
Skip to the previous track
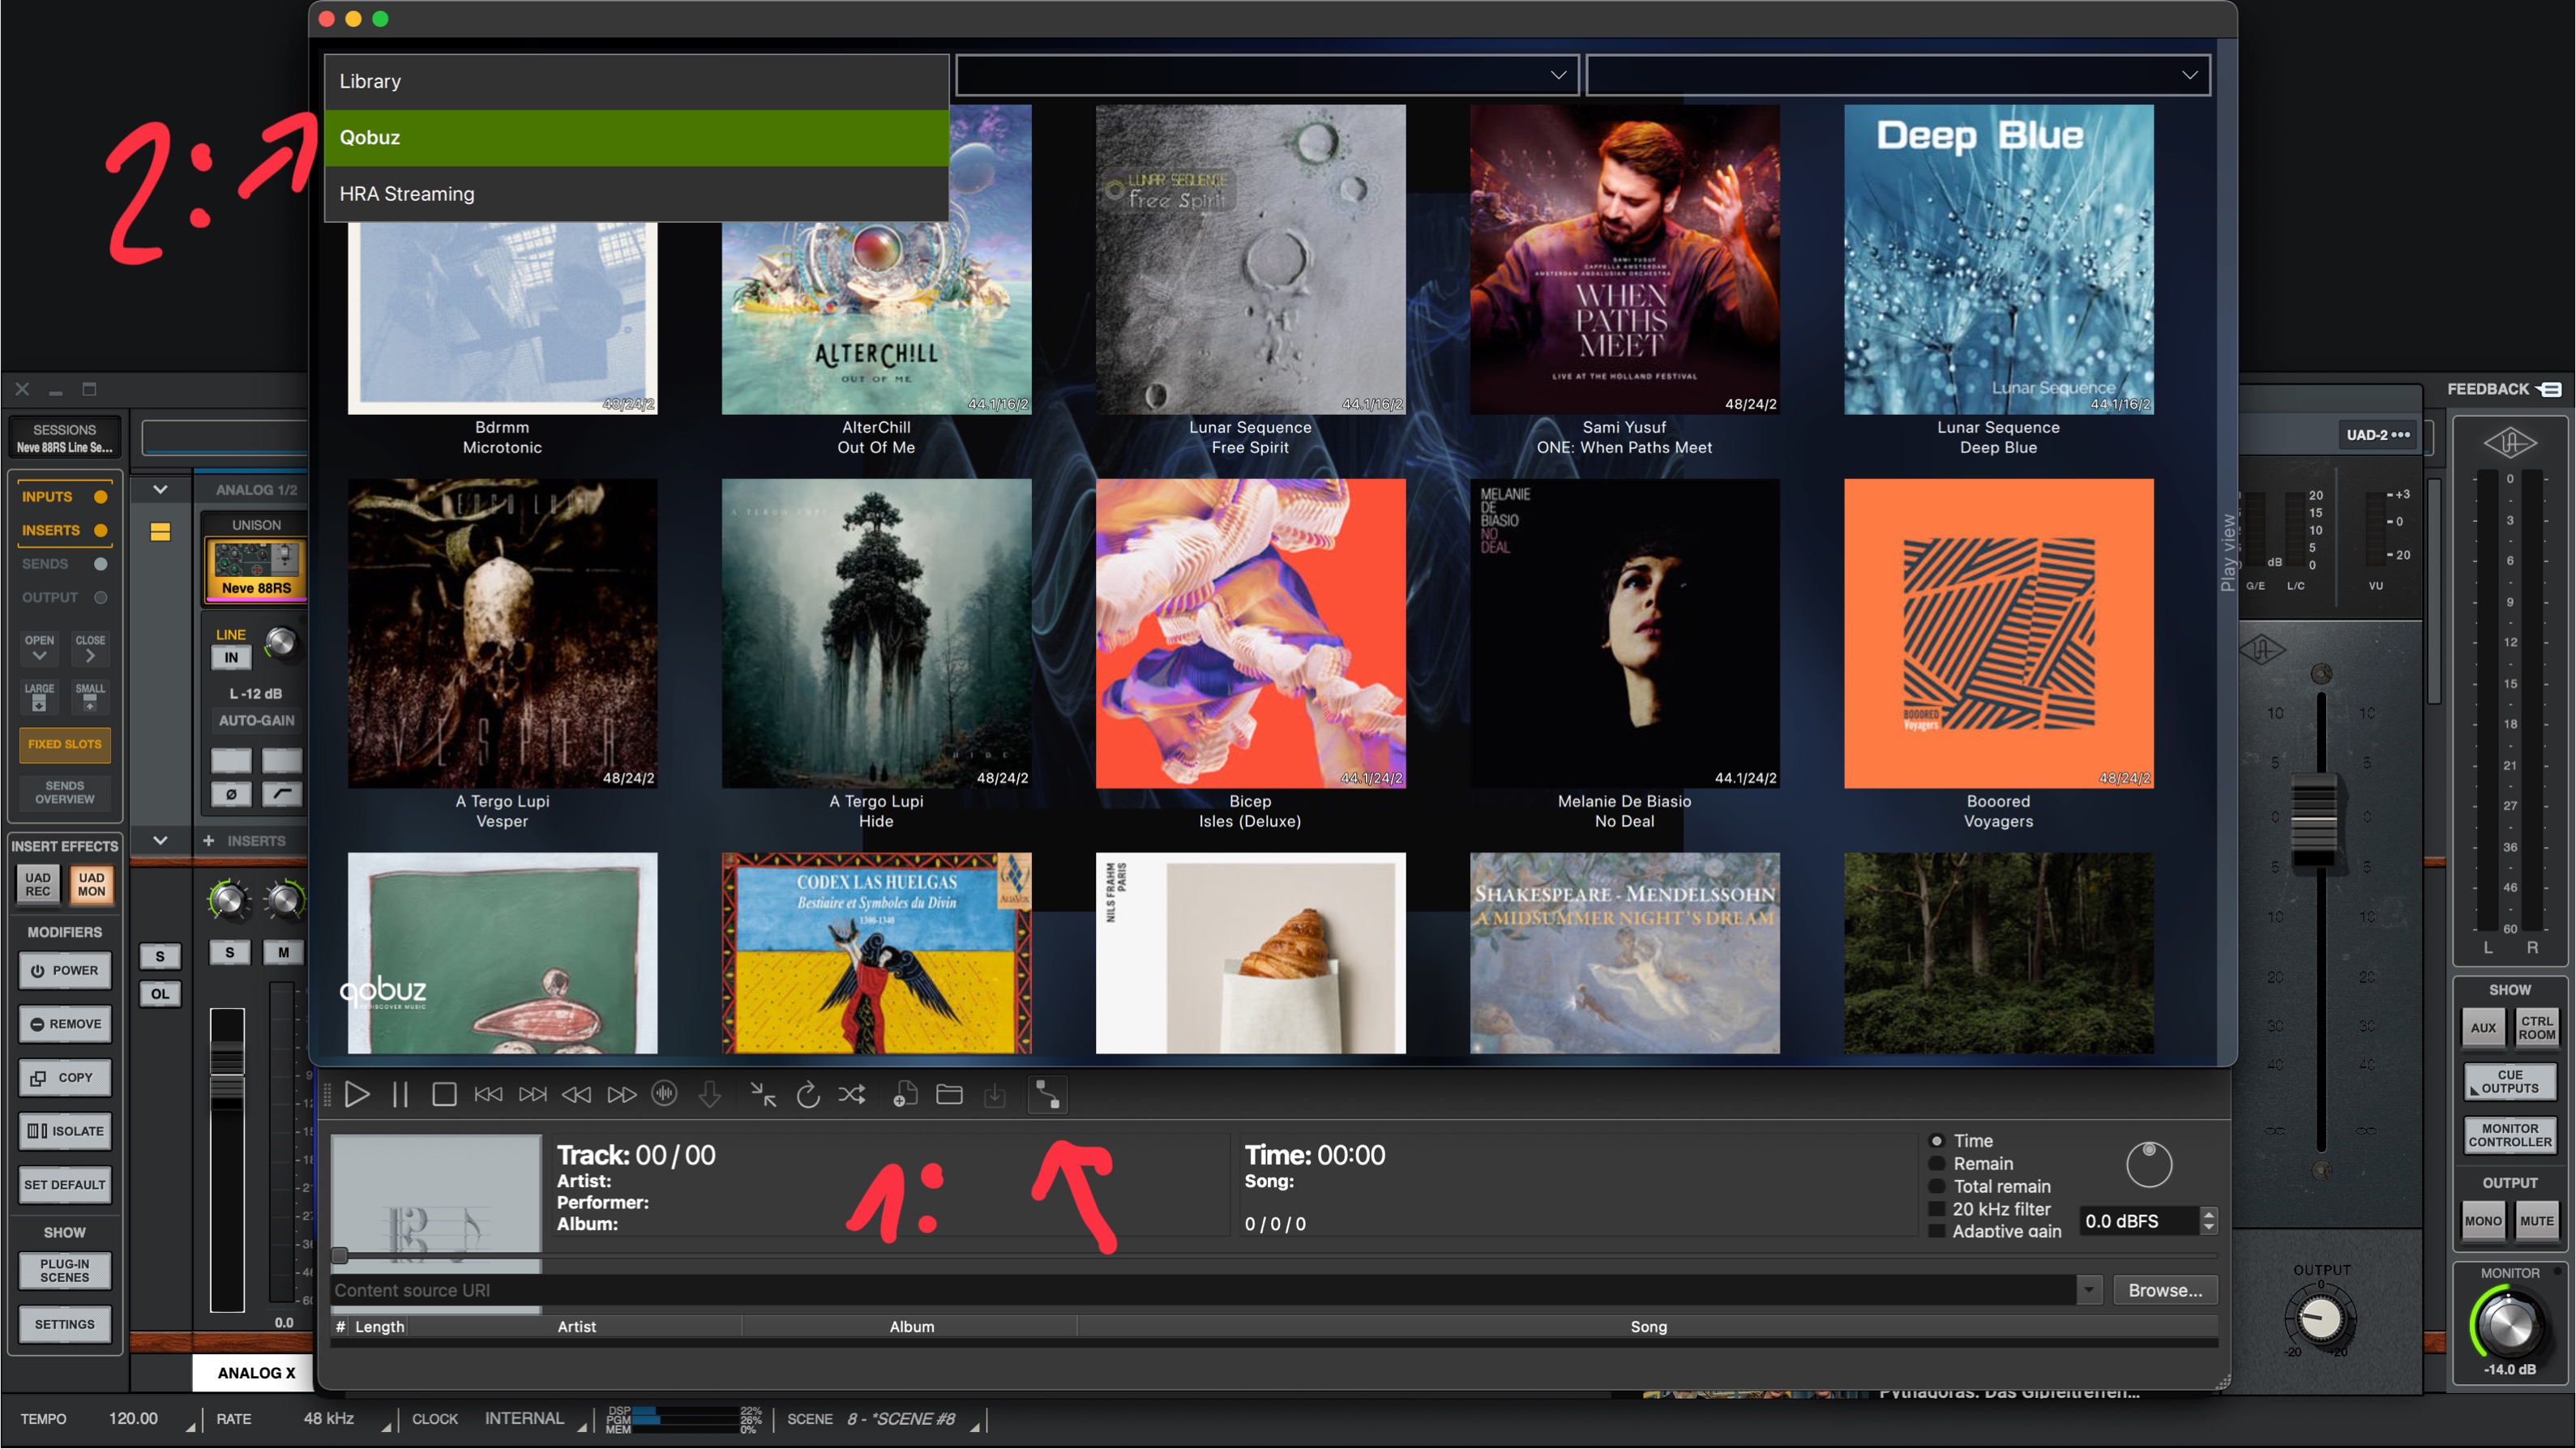click(488, 1095)
